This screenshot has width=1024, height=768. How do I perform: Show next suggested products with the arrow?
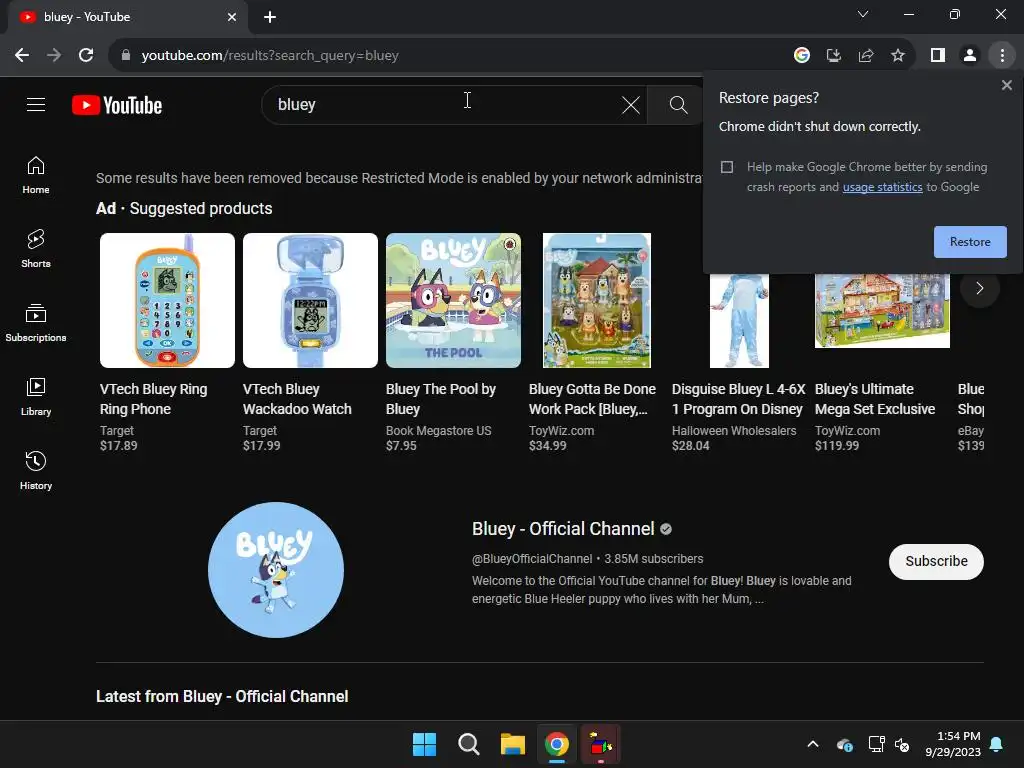pyautogui.click(x=980, y=288)
